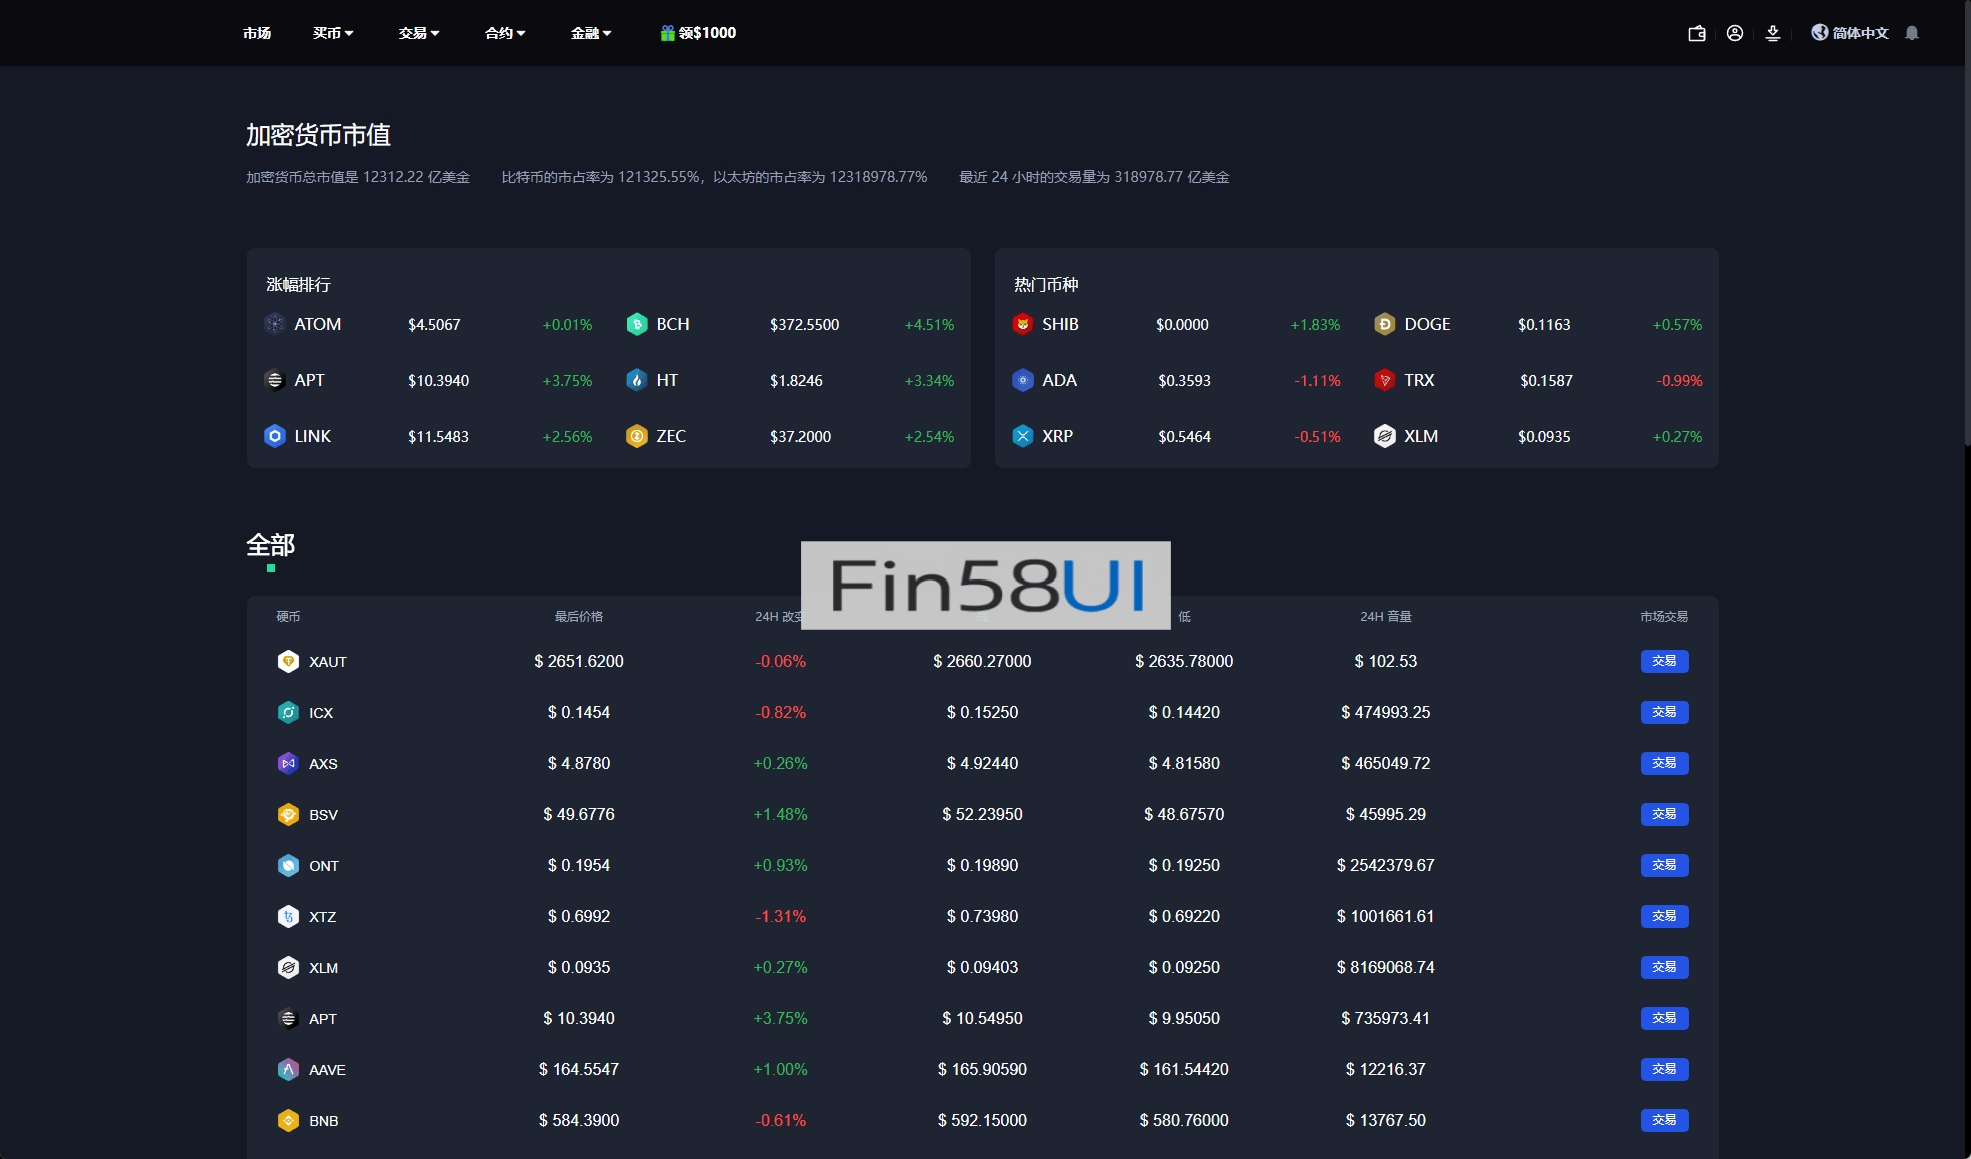The height and width of the screenshot is (1159, 1971).
Task: Expand the 买币 dropdown menu
Action: point(333,33)
